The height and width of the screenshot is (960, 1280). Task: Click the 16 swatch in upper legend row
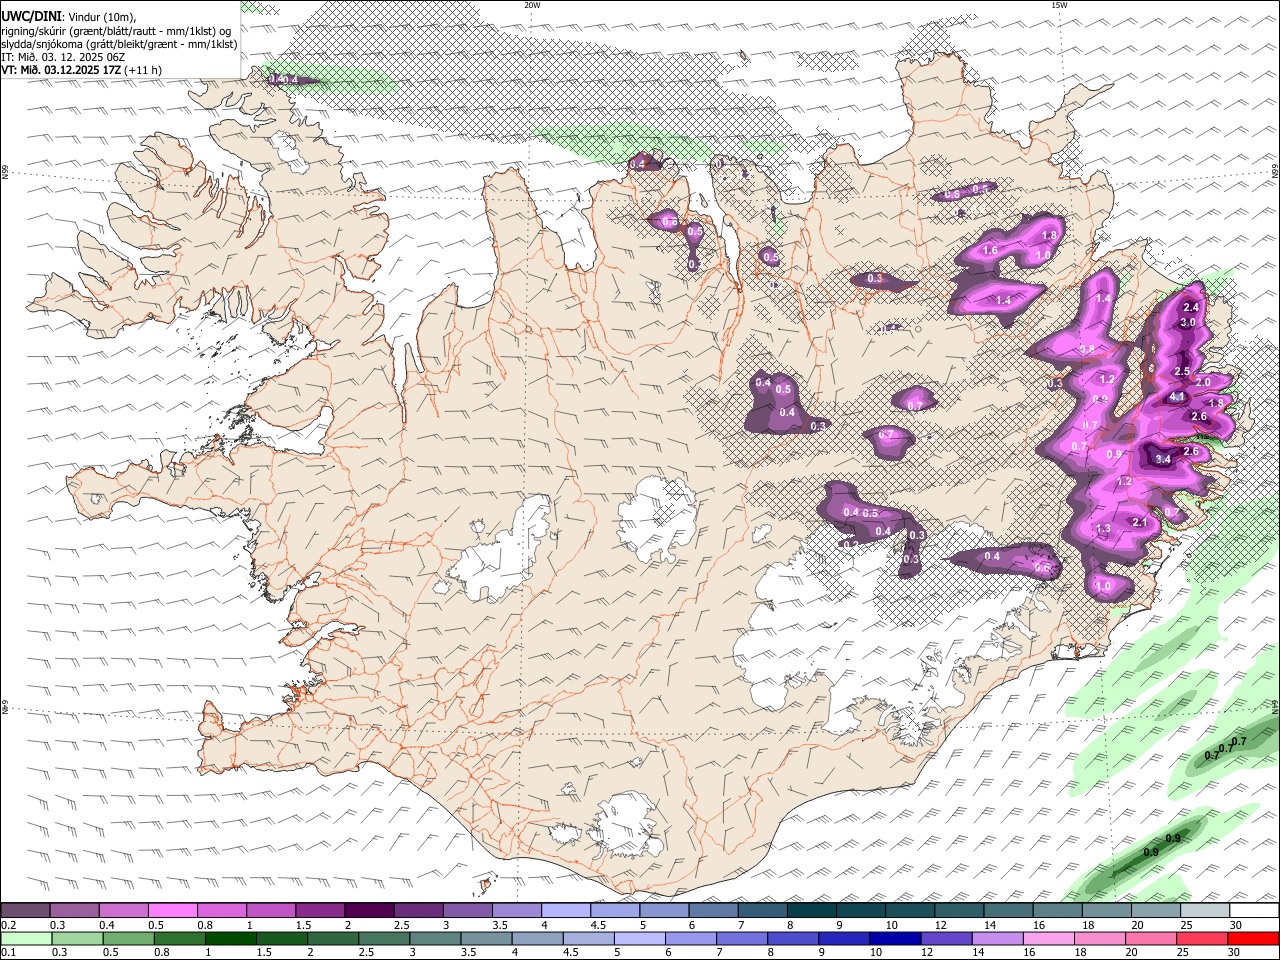pos(1056,910)
